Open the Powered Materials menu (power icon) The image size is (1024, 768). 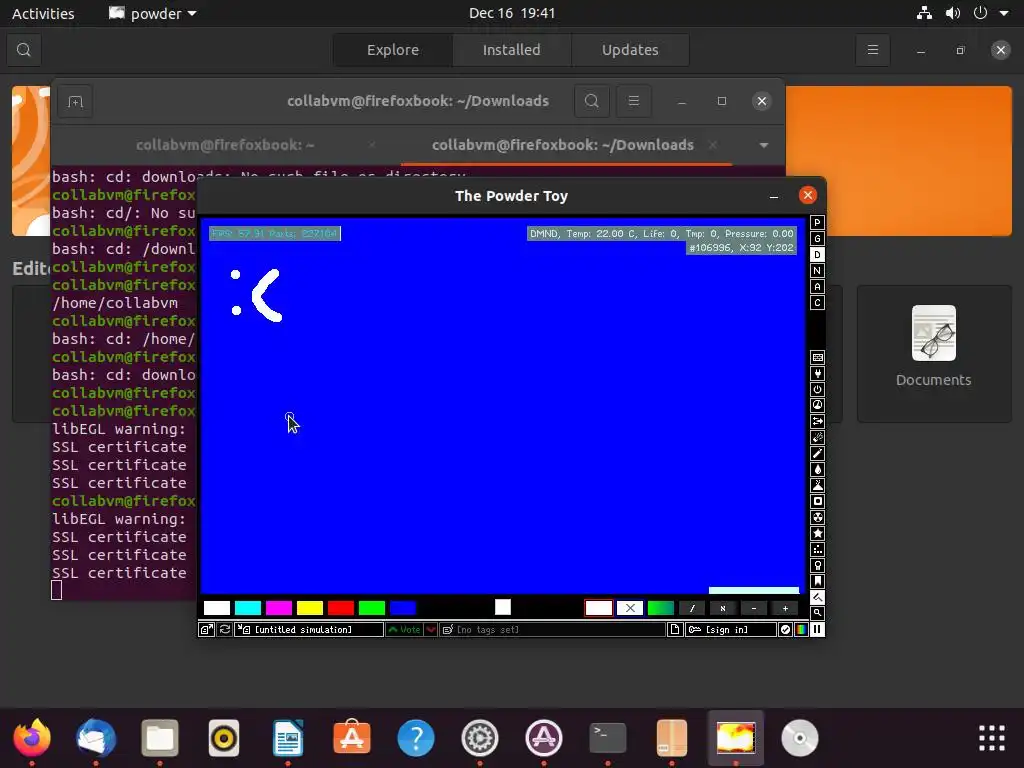click(x=817, y=389)
